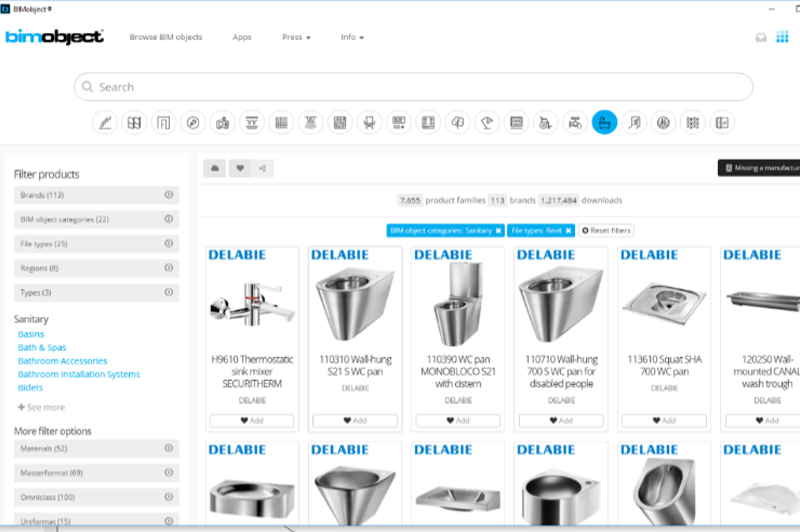This screenshot has width=800, height=532.
Task: Expand the Types (3) filter
Action: (x=96, y=293)
